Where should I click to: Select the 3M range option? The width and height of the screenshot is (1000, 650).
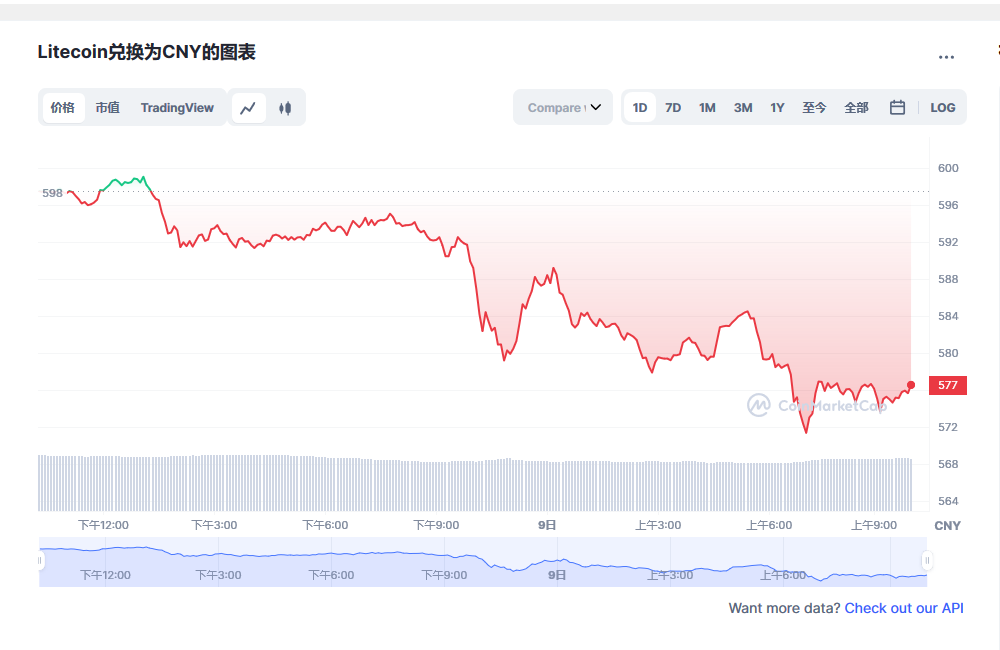(742, 107)
